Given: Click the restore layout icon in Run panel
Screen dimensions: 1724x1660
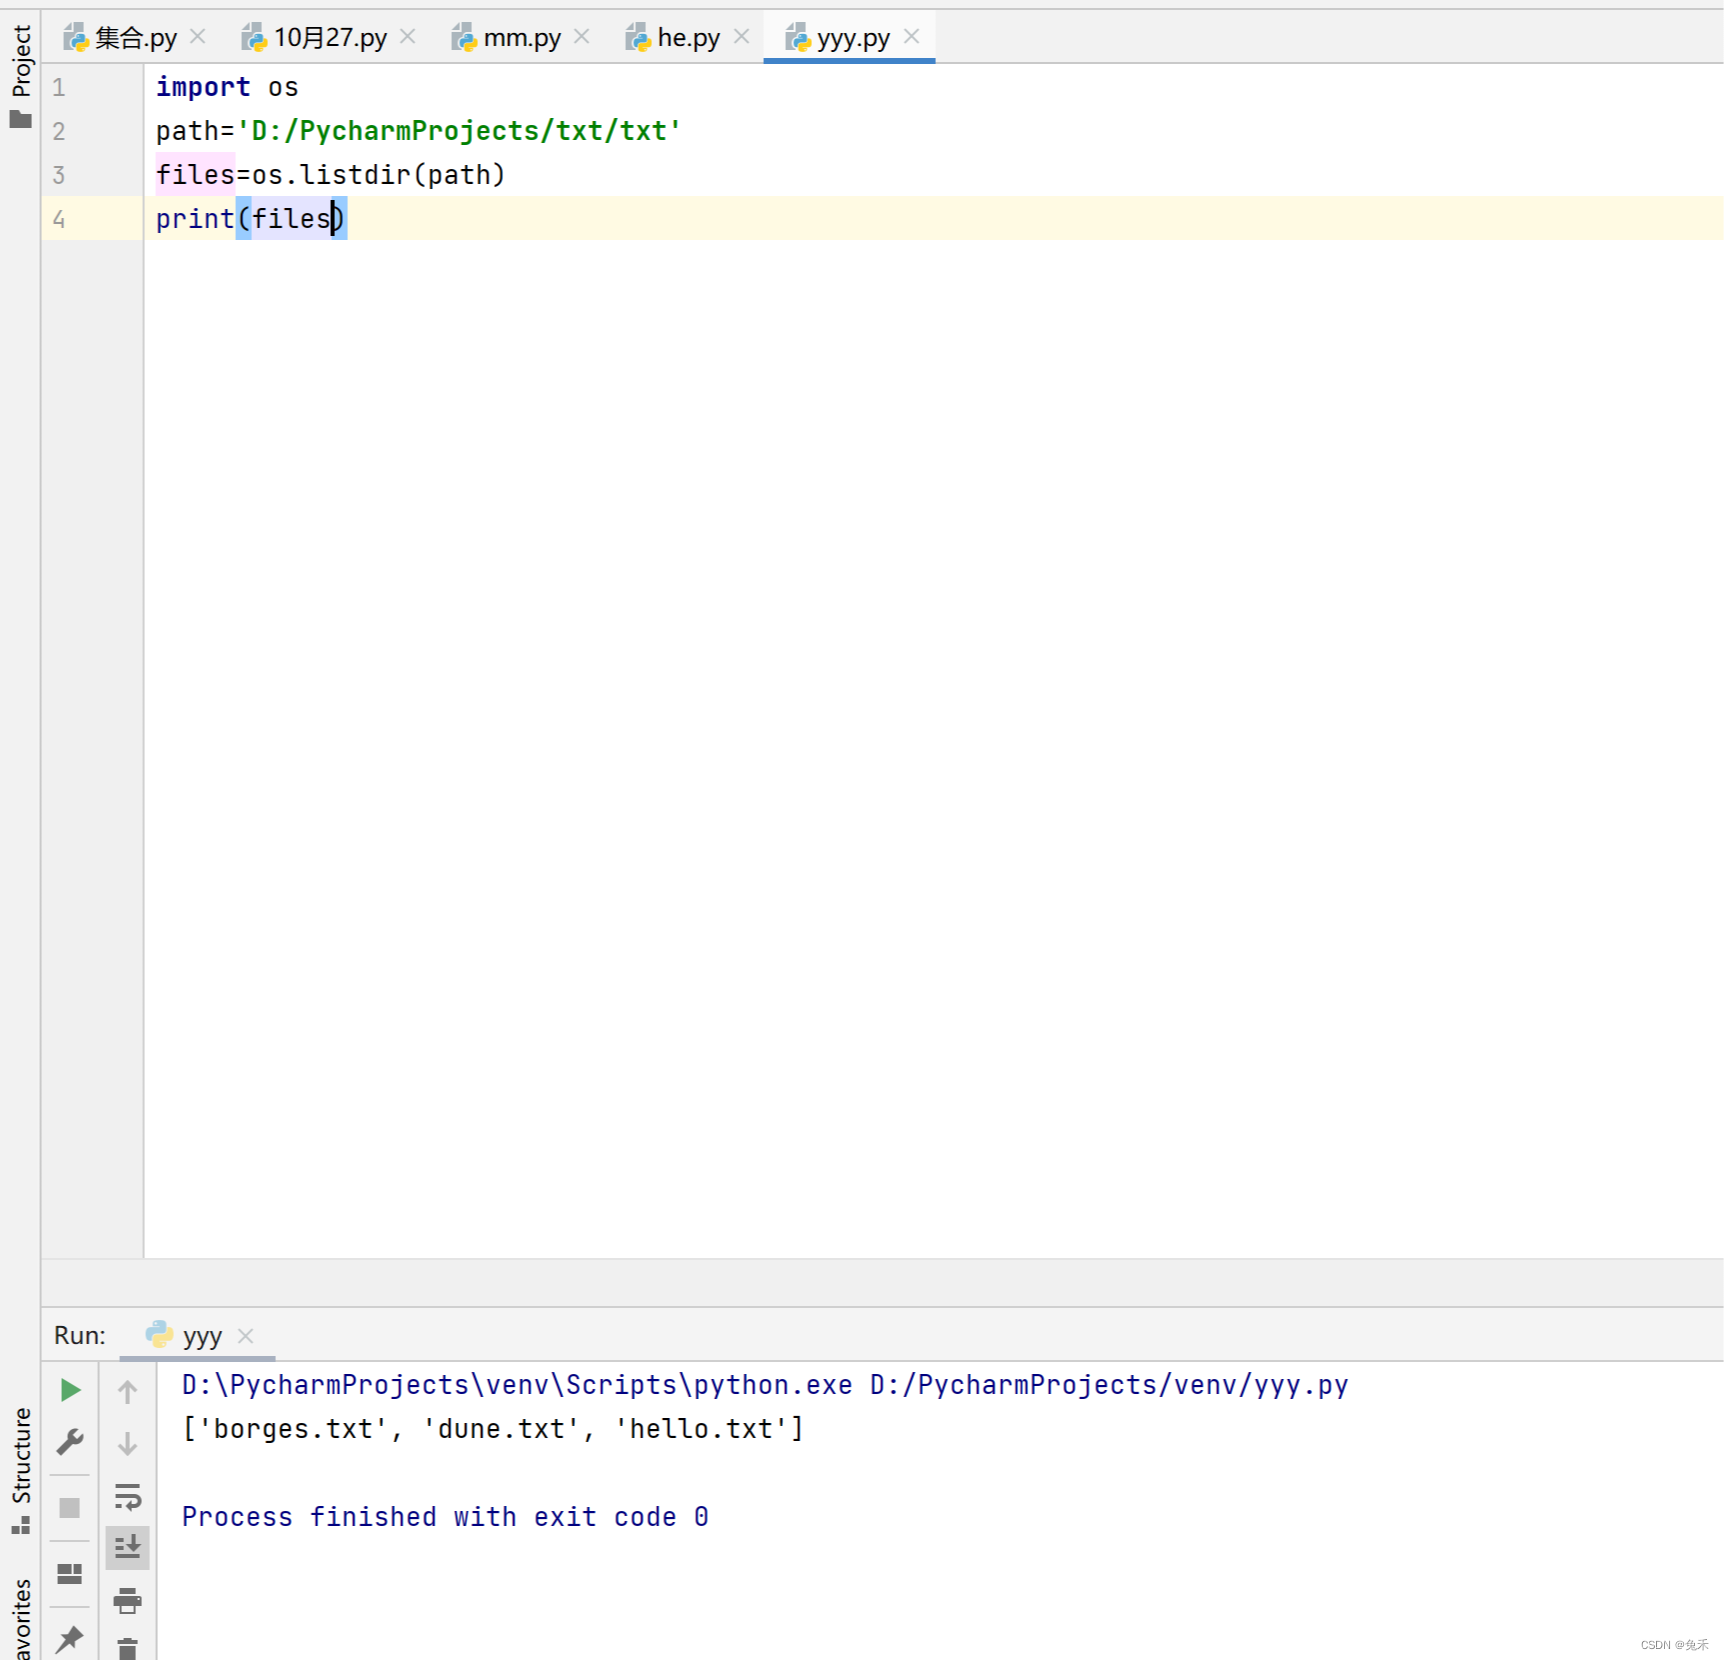Looking at the screenshot, I should 70,1574.
